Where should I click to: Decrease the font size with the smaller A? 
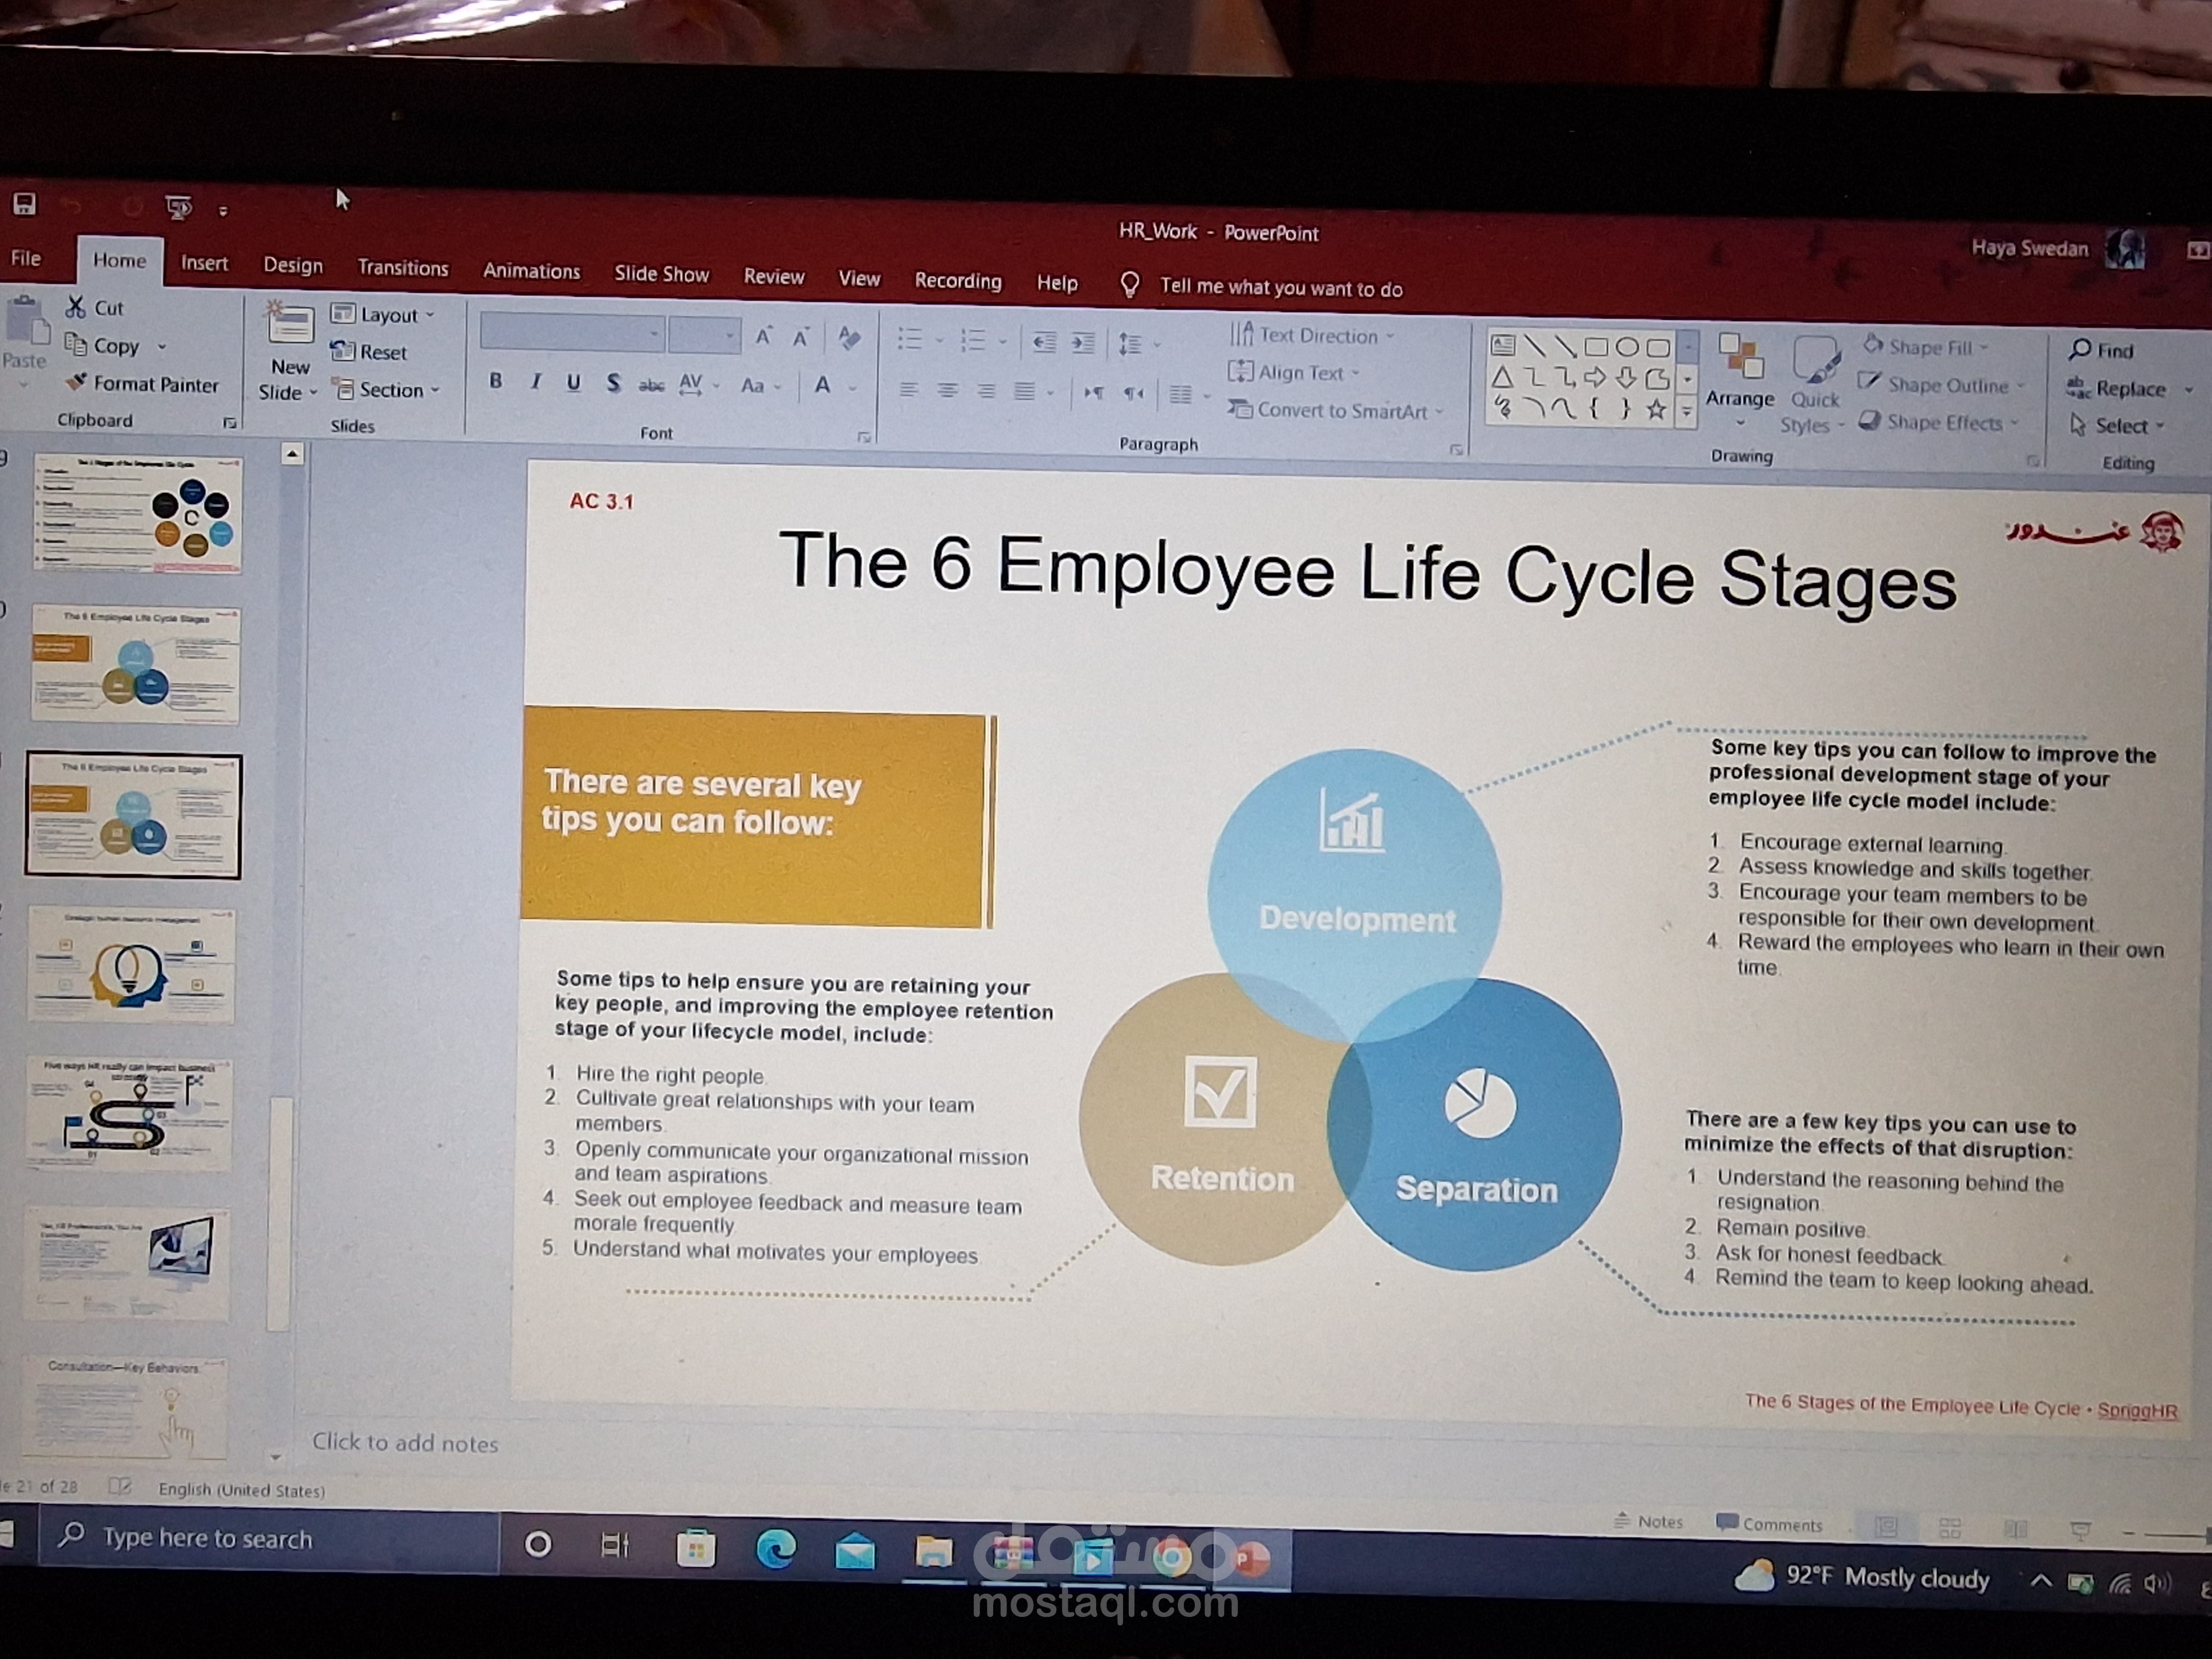(800, 338)
